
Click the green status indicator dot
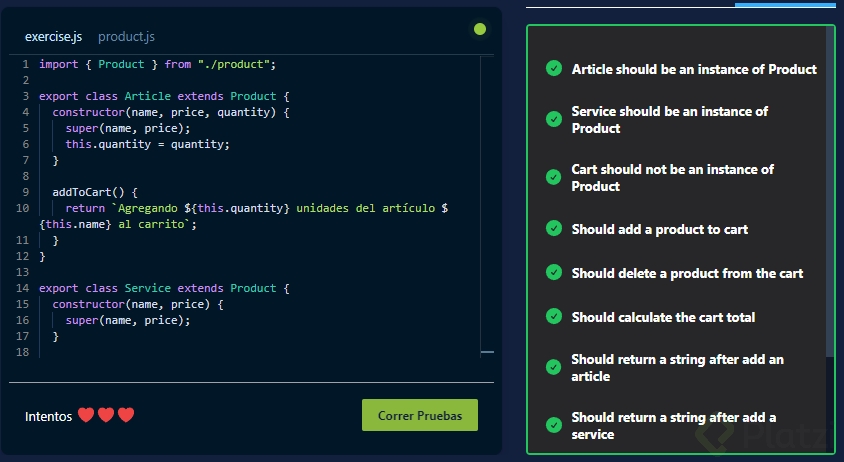point(480,29)
